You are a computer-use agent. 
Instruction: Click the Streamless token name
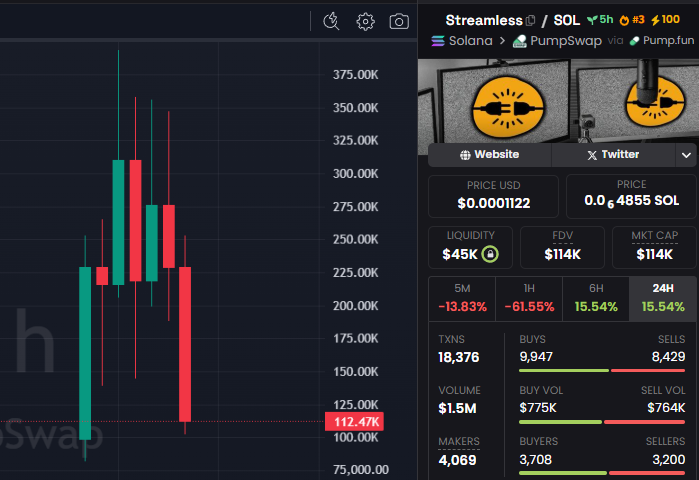tap(484, 21)
